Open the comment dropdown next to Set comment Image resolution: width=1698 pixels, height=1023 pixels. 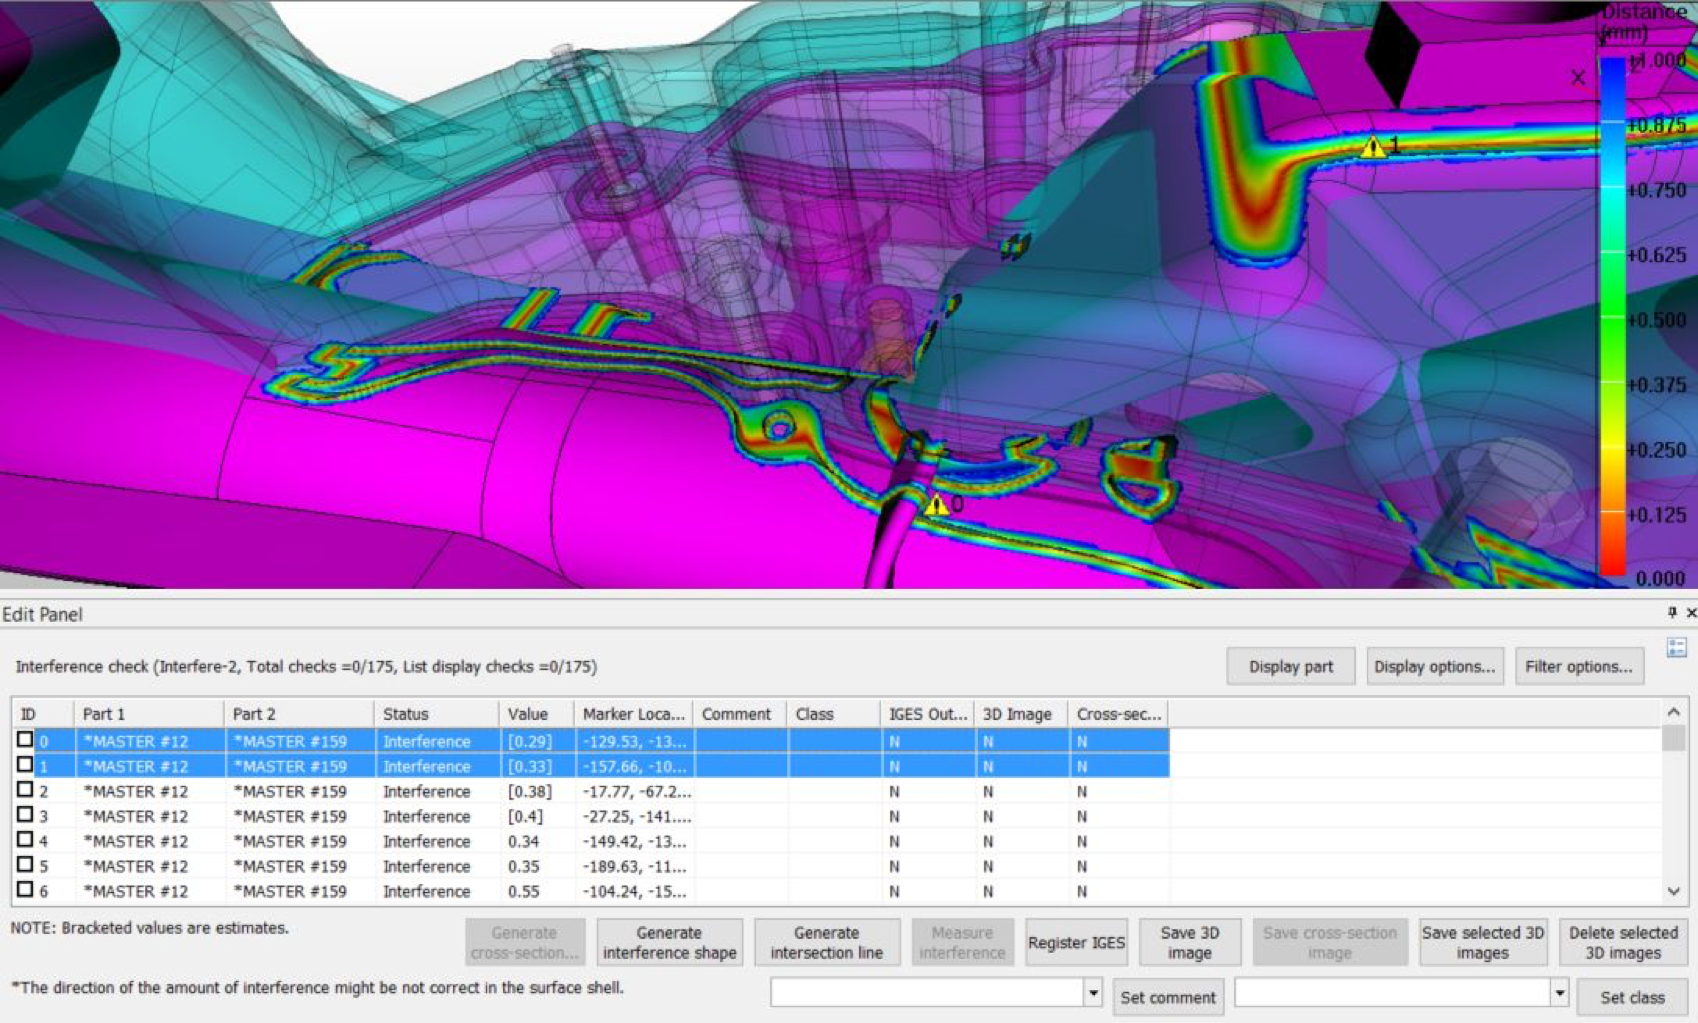click(x=1093, y=993)
